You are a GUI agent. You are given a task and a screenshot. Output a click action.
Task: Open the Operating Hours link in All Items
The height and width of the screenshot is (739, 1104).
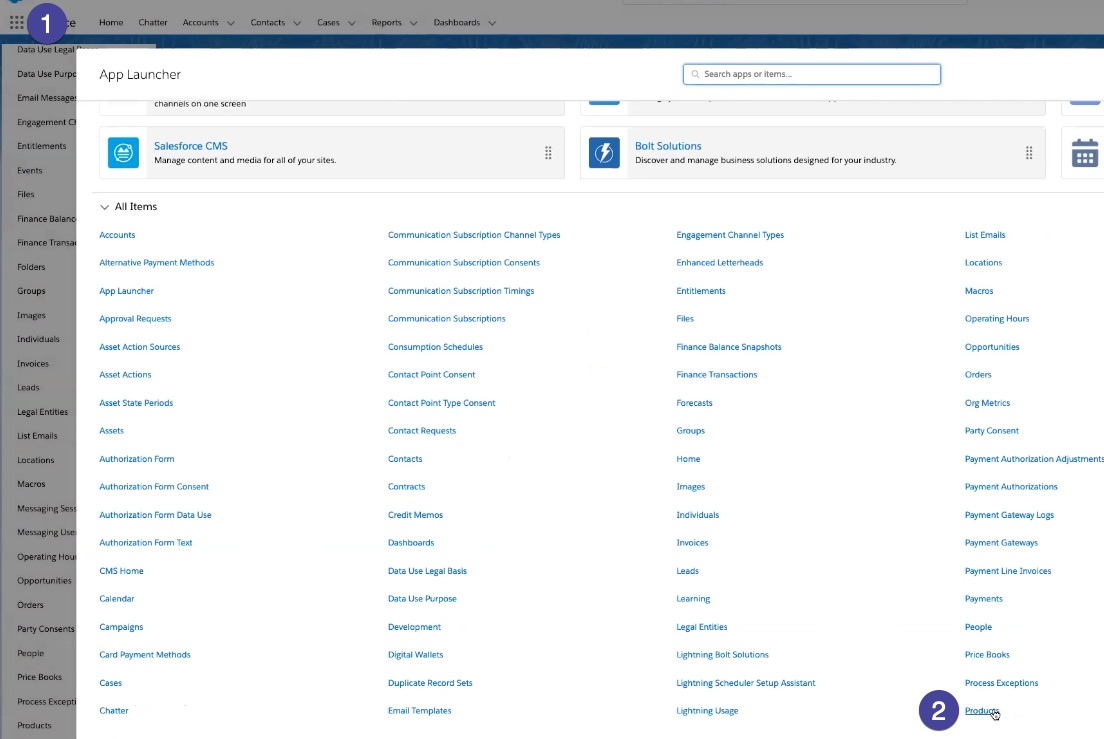(x=997, y=319)
